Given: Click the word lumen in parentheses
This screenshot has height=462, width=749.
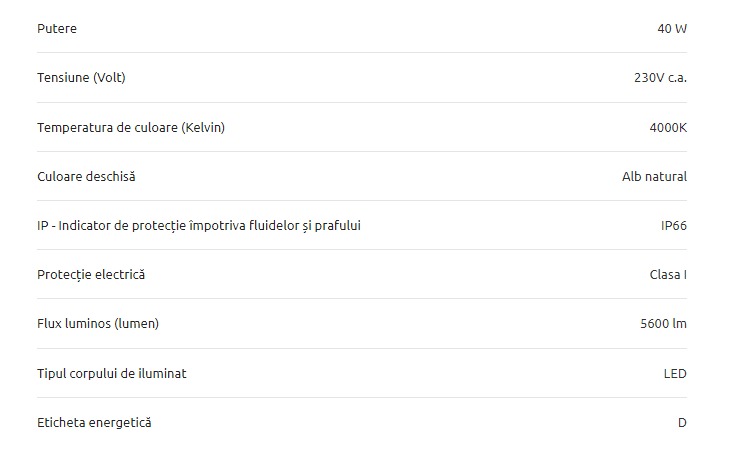Looking at the screenshot, I should tap(137, 323).
